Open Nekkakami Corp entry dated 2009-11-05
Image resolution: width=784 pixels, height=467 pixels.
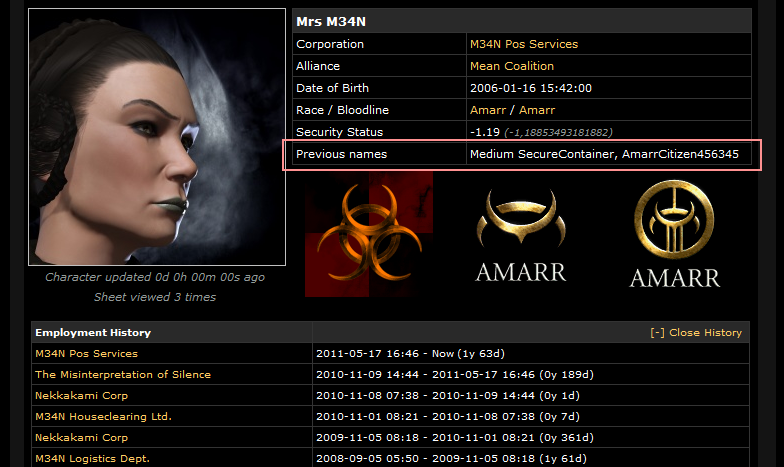[81, 438]
